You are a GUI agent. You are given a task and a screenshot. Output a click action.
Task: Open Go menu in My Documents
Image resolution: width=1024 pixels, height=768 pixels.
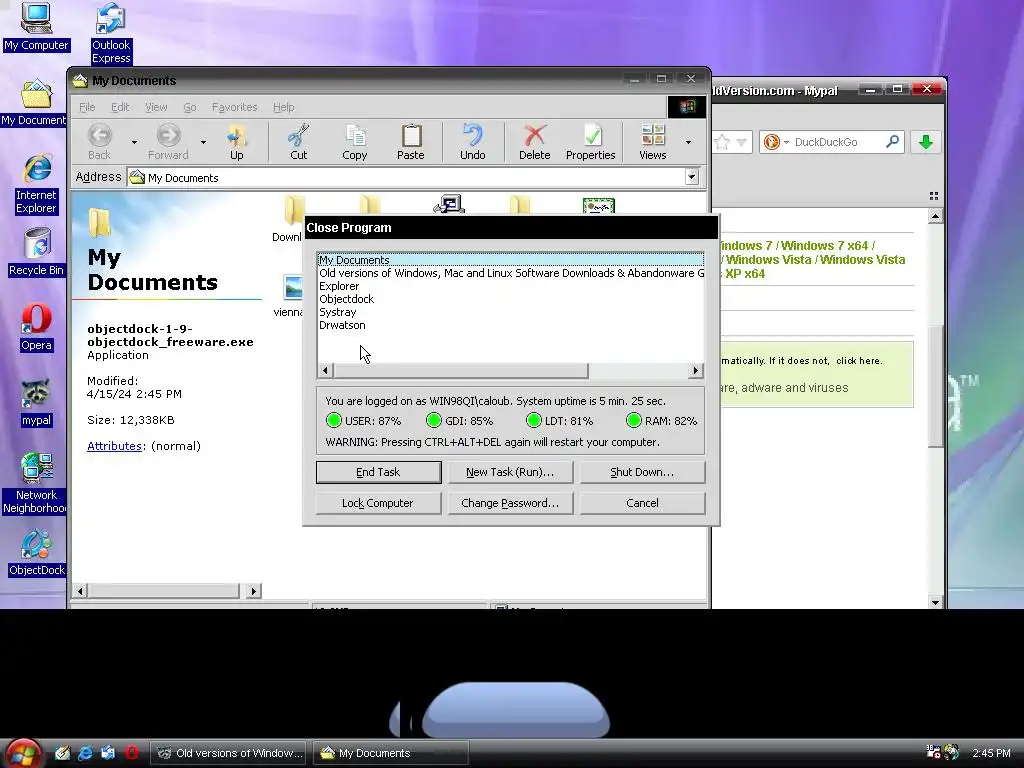click(x=189, y=107)
